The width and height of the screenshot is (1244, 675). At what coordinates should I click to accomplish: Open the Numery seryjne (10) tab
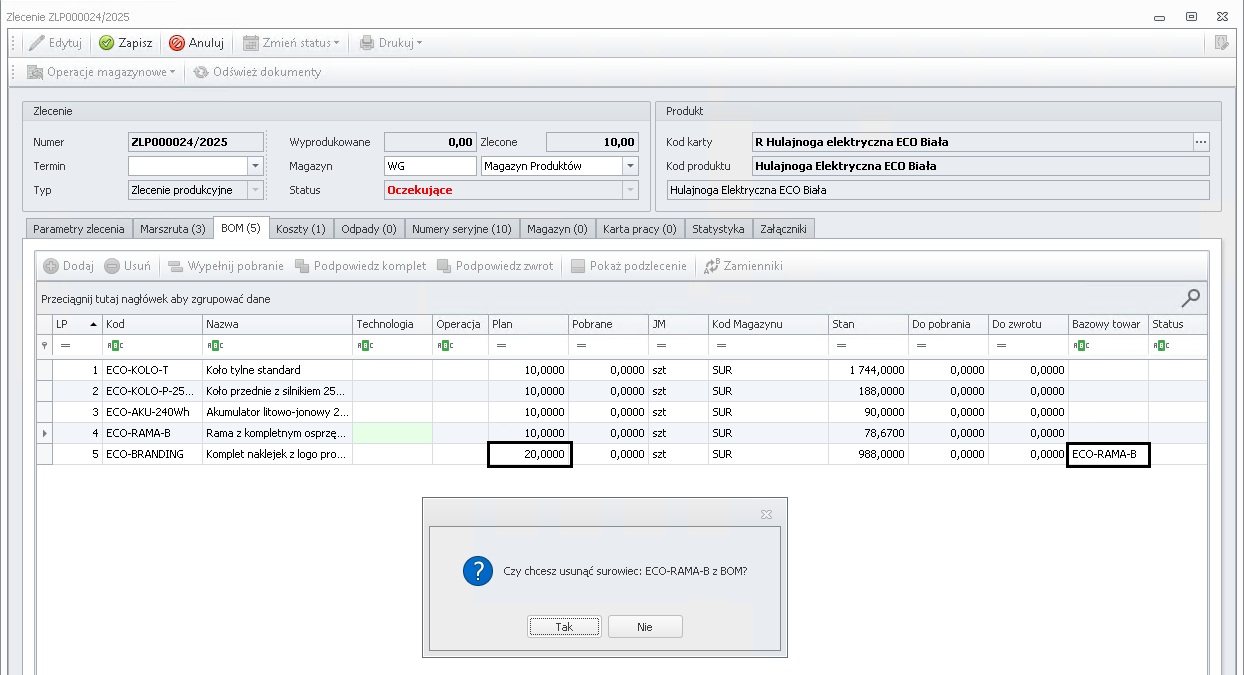tap(462, 229)
